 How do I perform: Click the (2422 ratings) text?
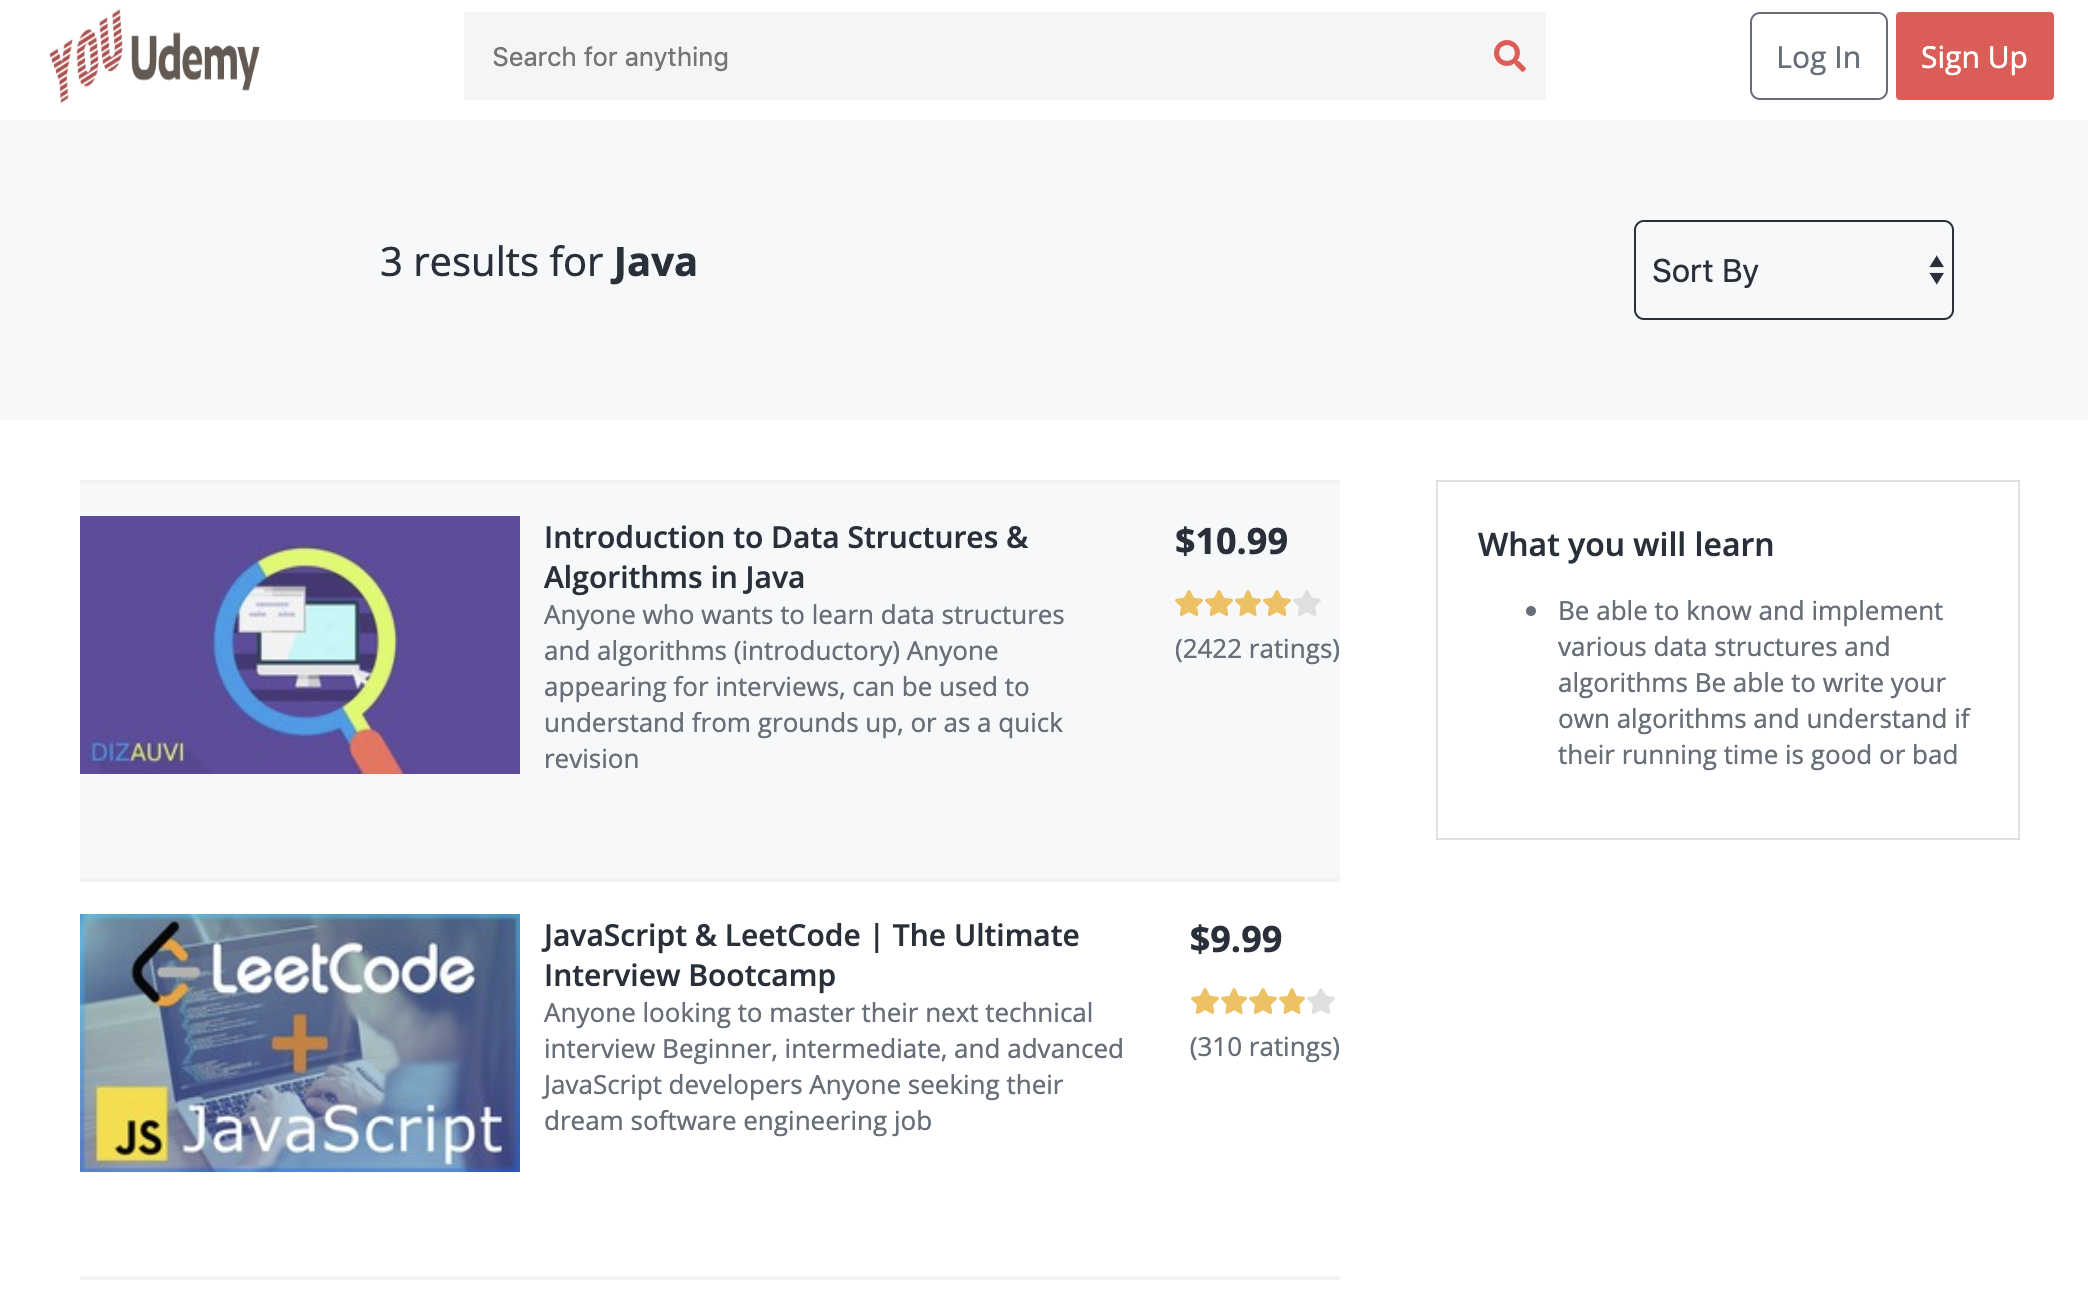pos(1256,649)
